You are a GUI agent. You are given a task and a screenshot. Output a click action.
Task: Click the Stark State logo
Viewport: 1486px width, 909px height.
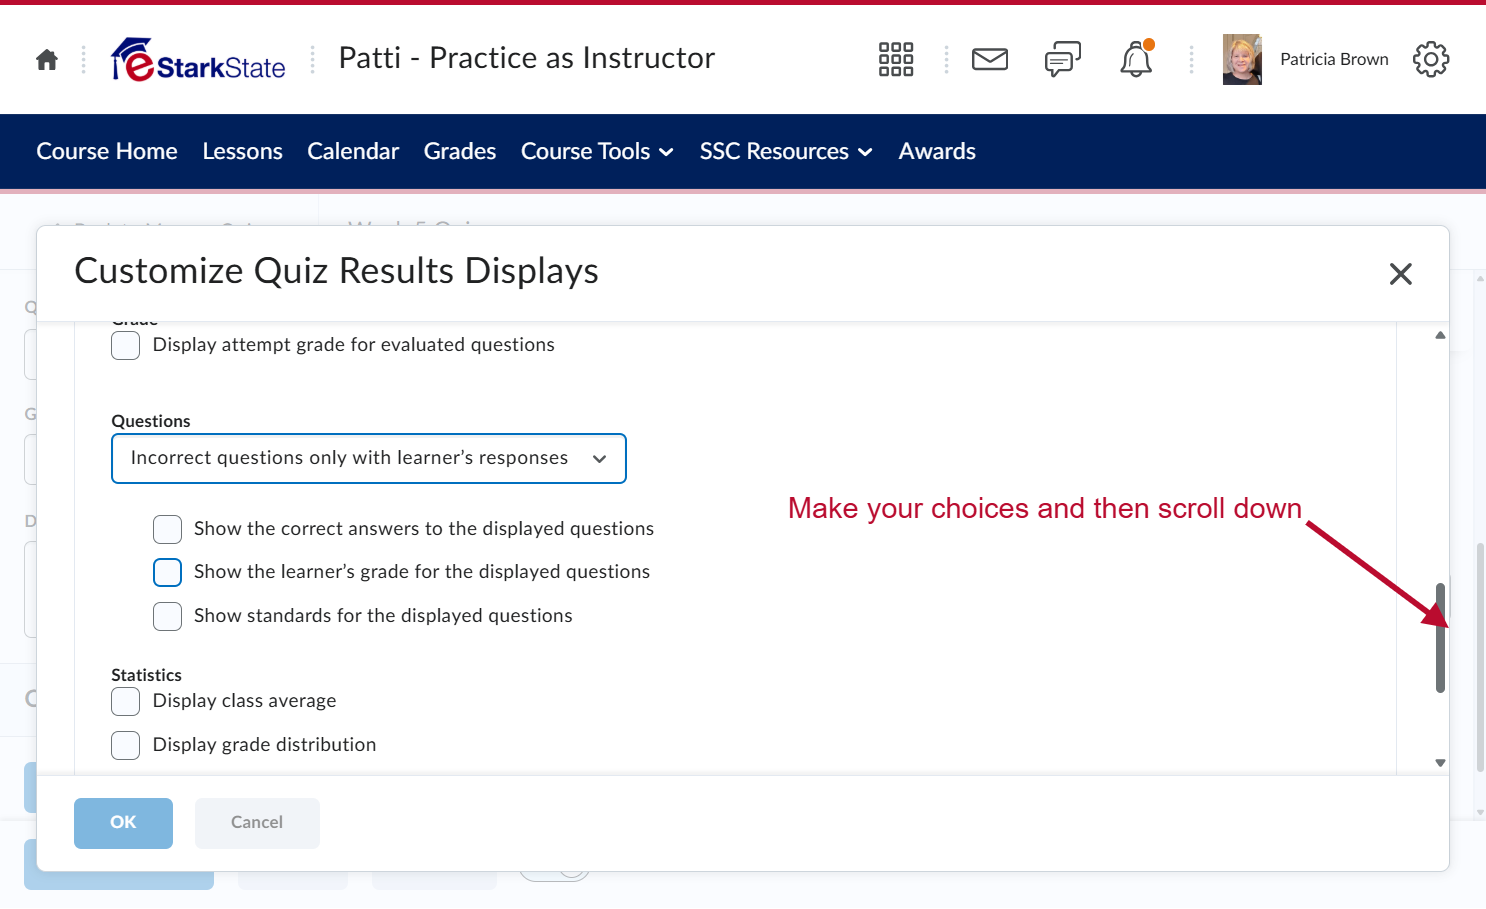click(x=198, y=60)
